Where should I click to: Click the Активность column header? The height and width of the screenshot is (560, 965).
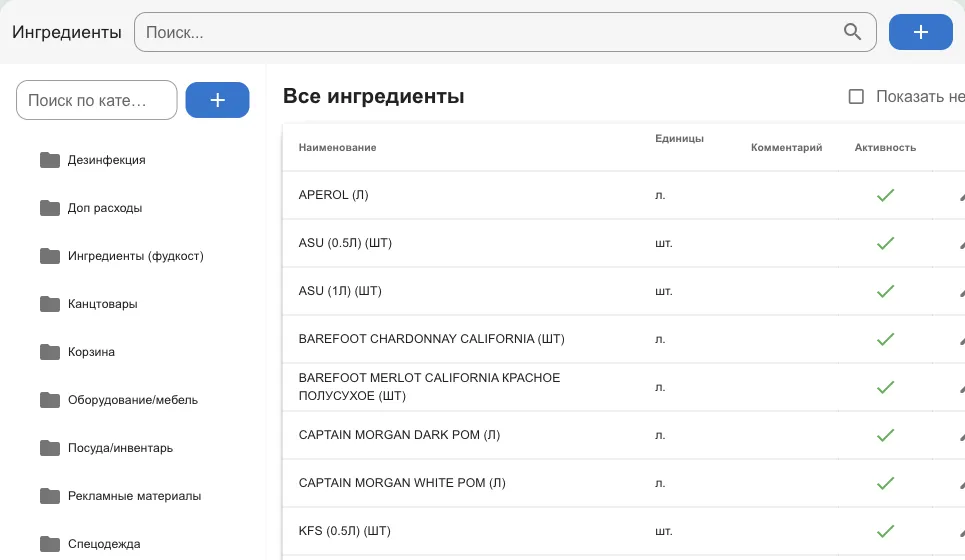(885, 148)
